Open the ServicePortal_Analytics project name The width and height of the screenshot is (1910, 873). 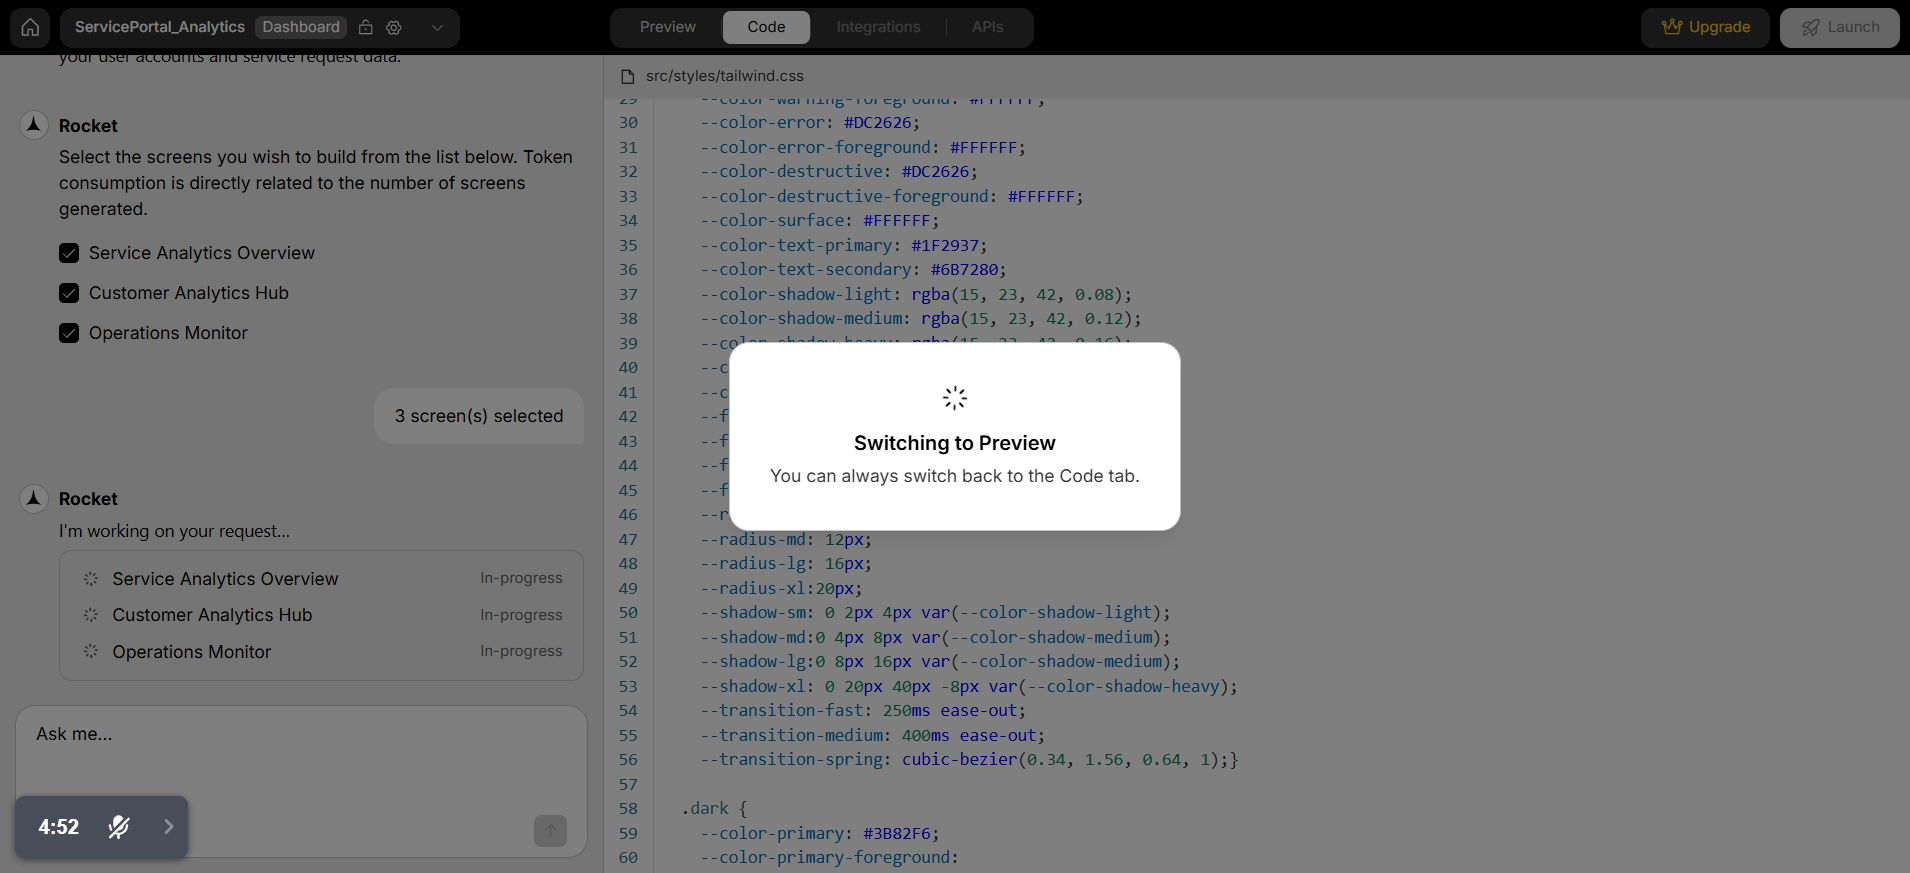point(160,27)
